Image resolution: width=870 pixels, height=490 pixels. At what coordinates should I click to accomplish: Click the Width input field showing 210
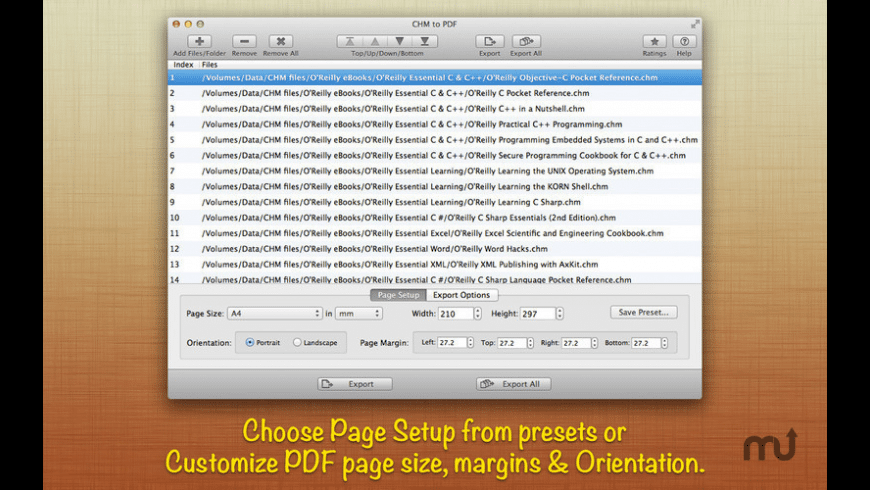pyautogui.click(x=456, y=314)
